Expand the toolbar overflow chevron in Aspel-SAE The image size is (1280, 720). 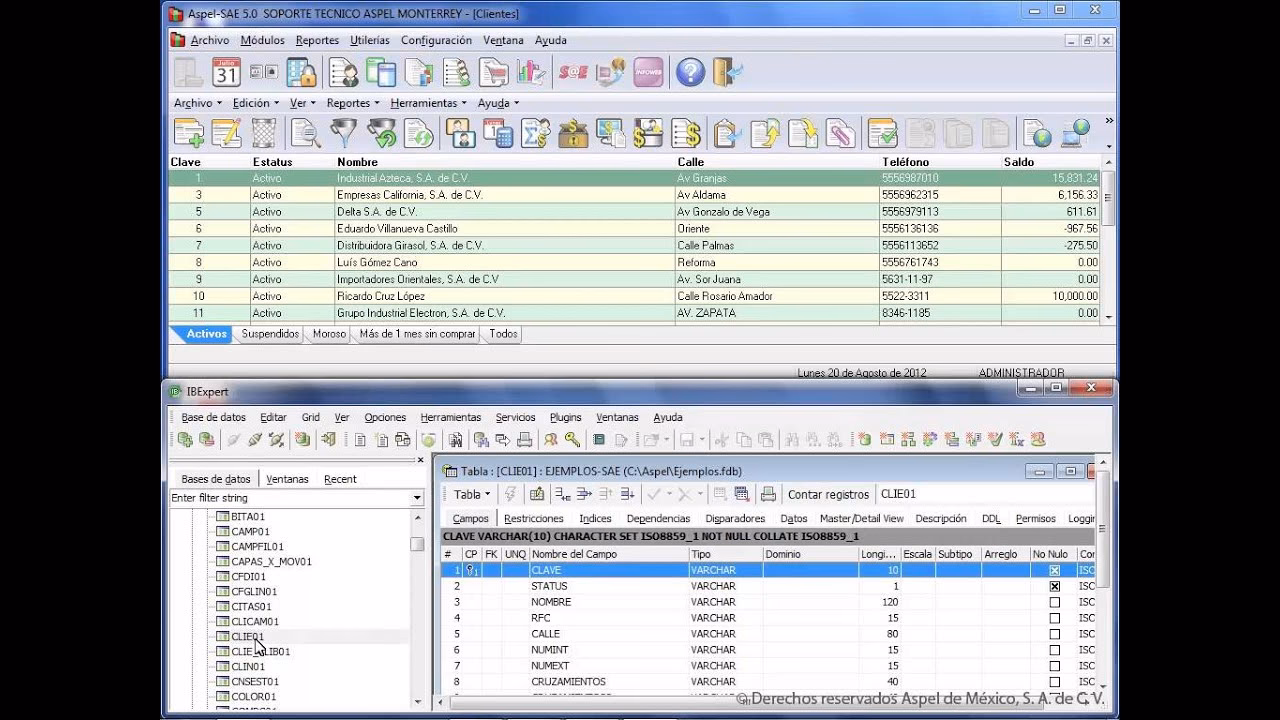[1108, 121]
